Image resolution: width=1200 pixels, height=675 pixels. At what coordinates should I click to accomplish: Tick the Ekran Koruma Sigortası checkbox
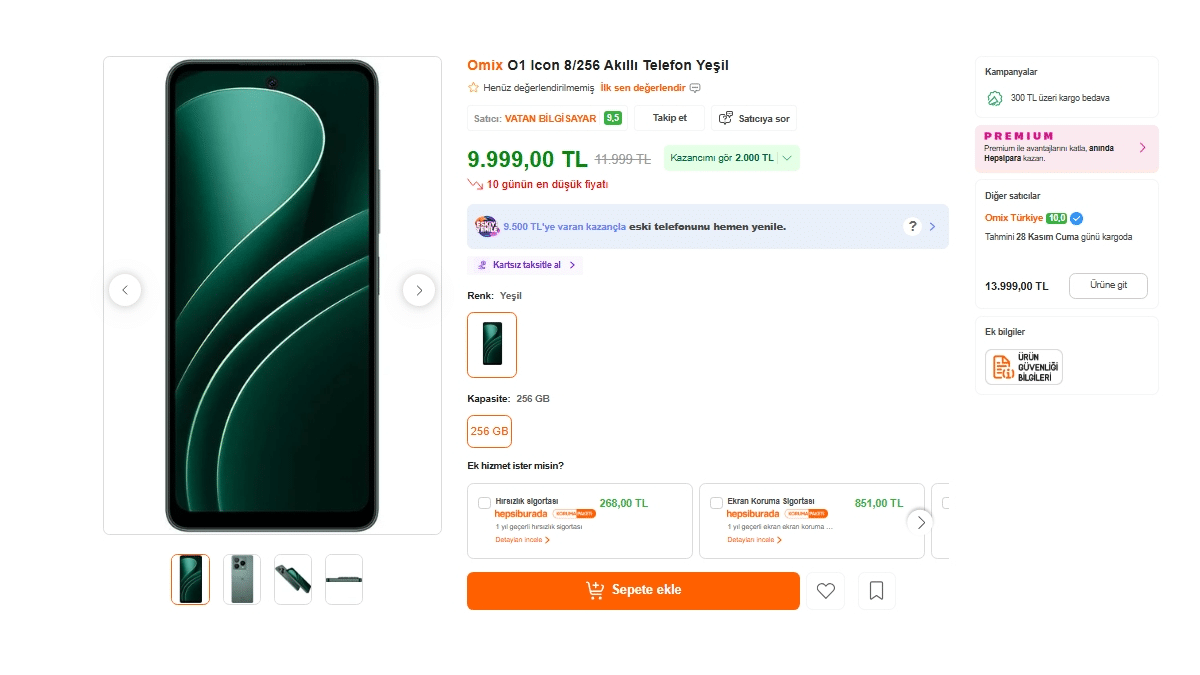click(x=716, y=503)
